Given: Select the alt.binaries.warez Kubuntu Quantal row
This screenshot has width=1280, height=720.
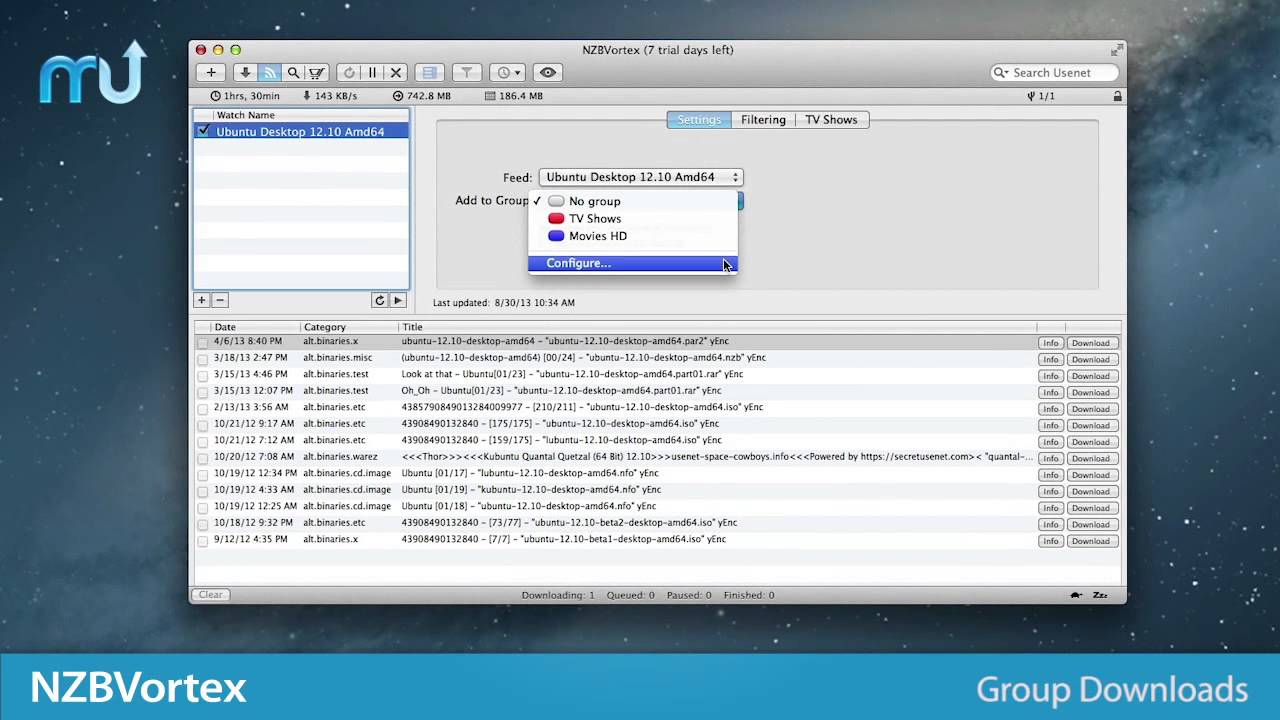Looking at the screenshot, I should 657,457.
